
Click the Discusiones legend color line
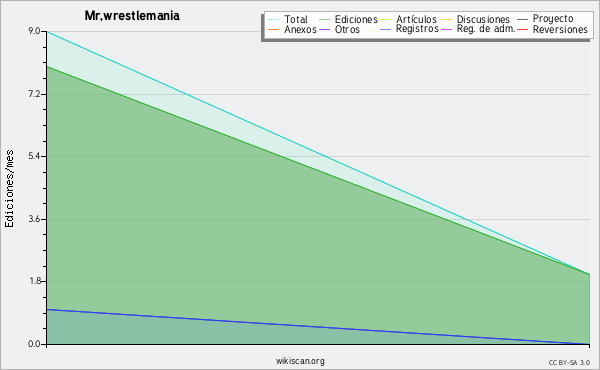pyautogui.click(x=447, y=19)
